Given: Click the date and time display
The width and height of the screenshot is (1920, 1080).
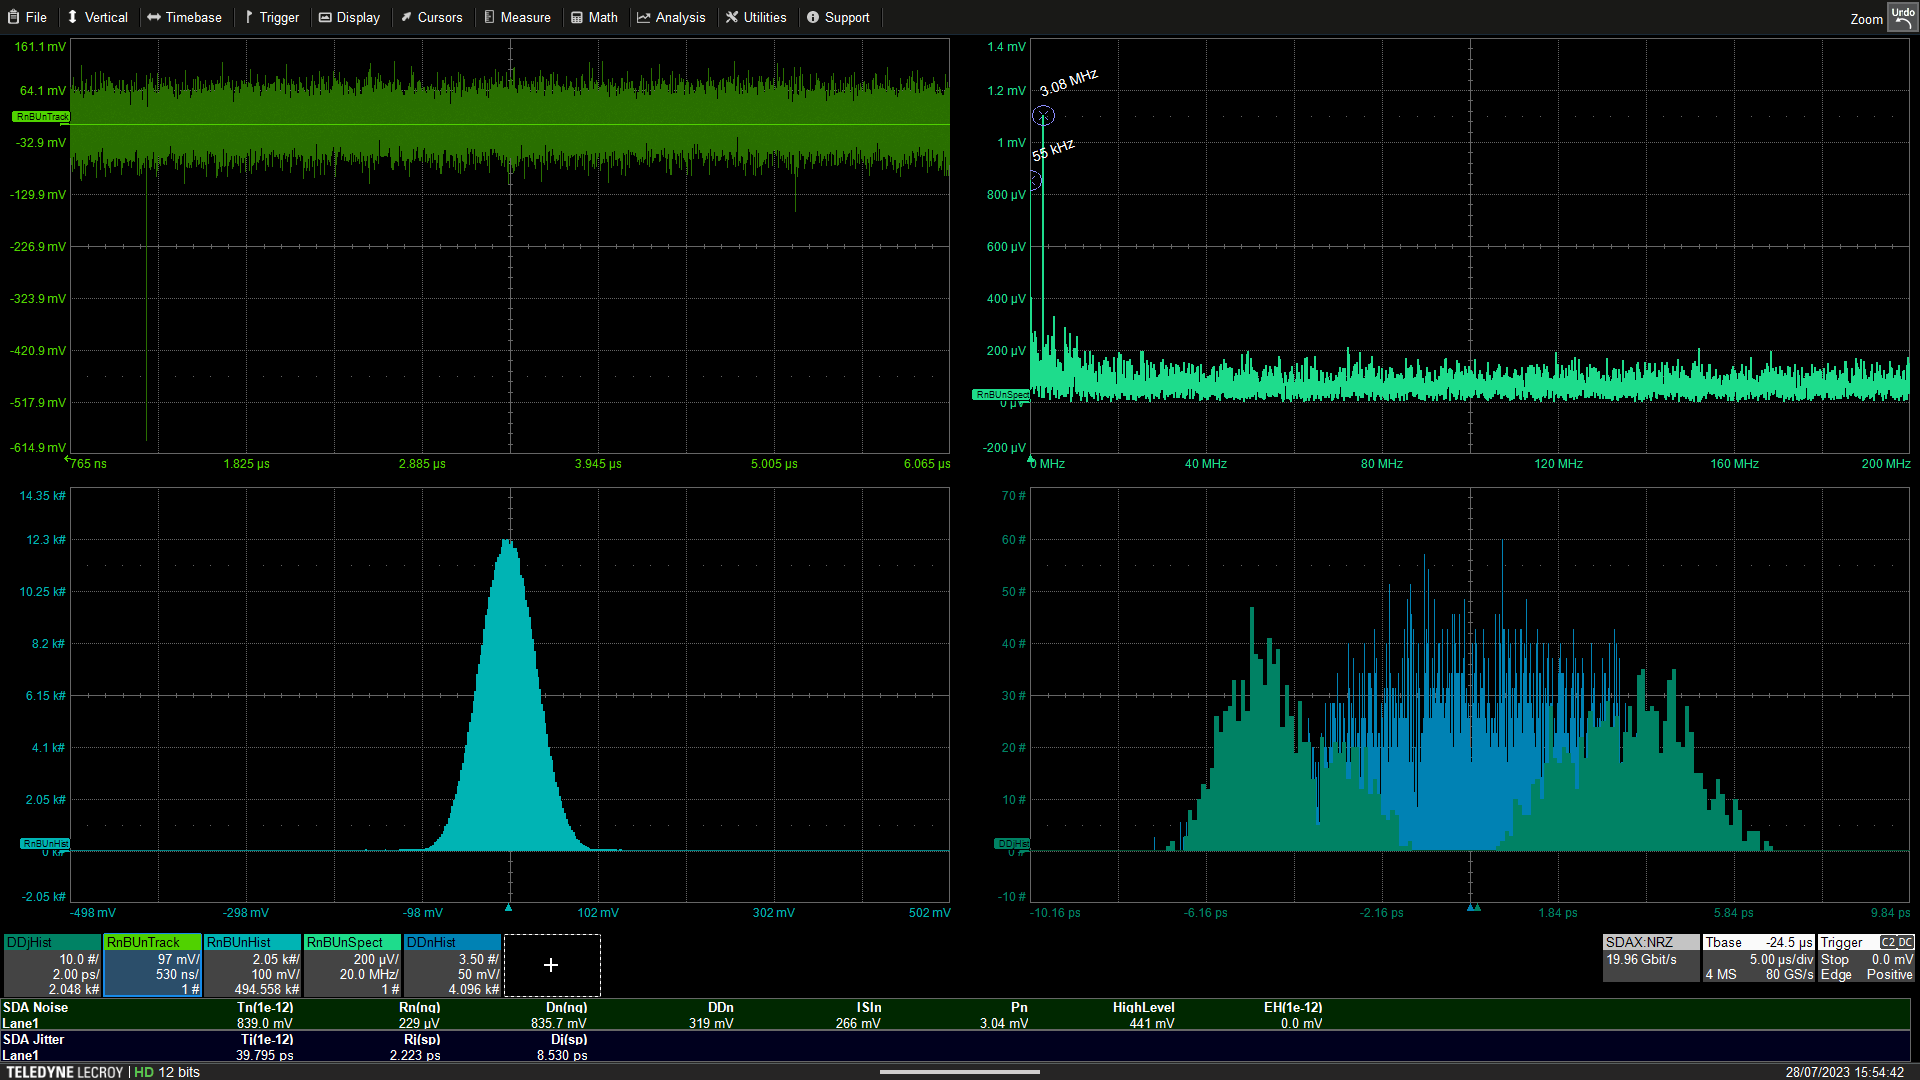Looking at the screenshot, I should pyautogui.click(x=1845, y=1072).
